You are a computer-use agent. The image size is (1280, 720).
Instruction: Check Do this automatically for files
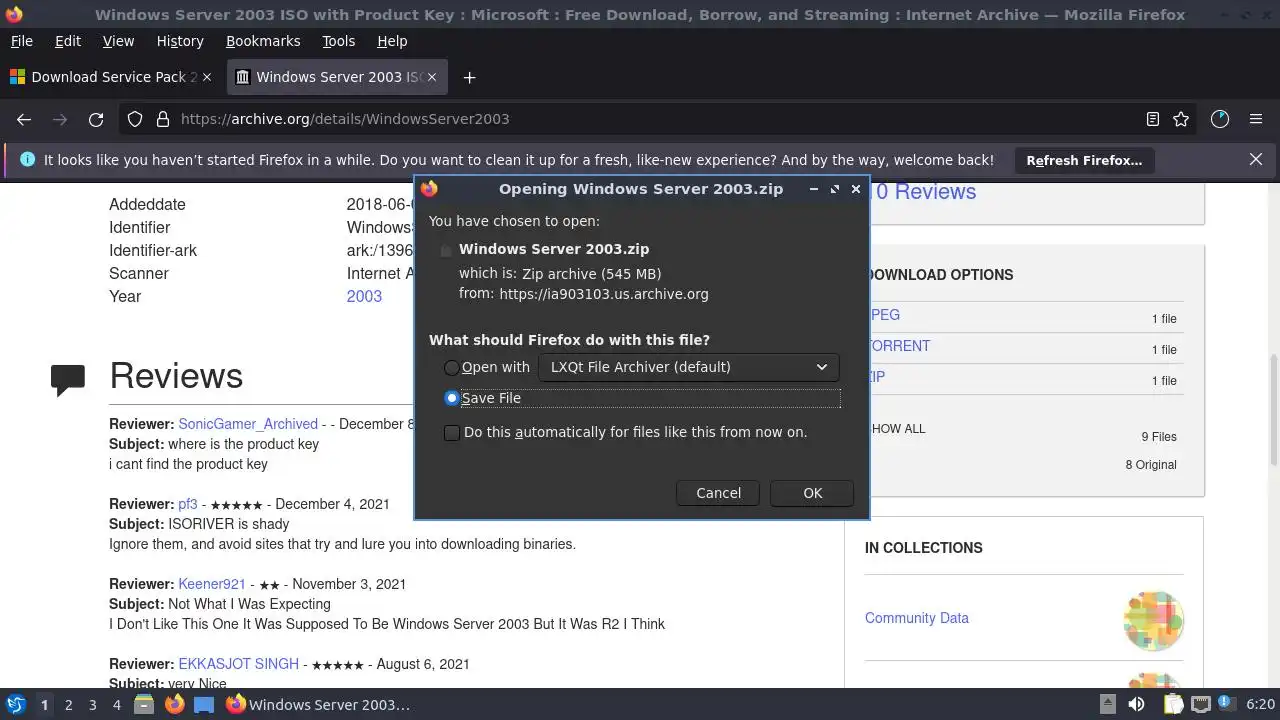click(x=452, y=432)
